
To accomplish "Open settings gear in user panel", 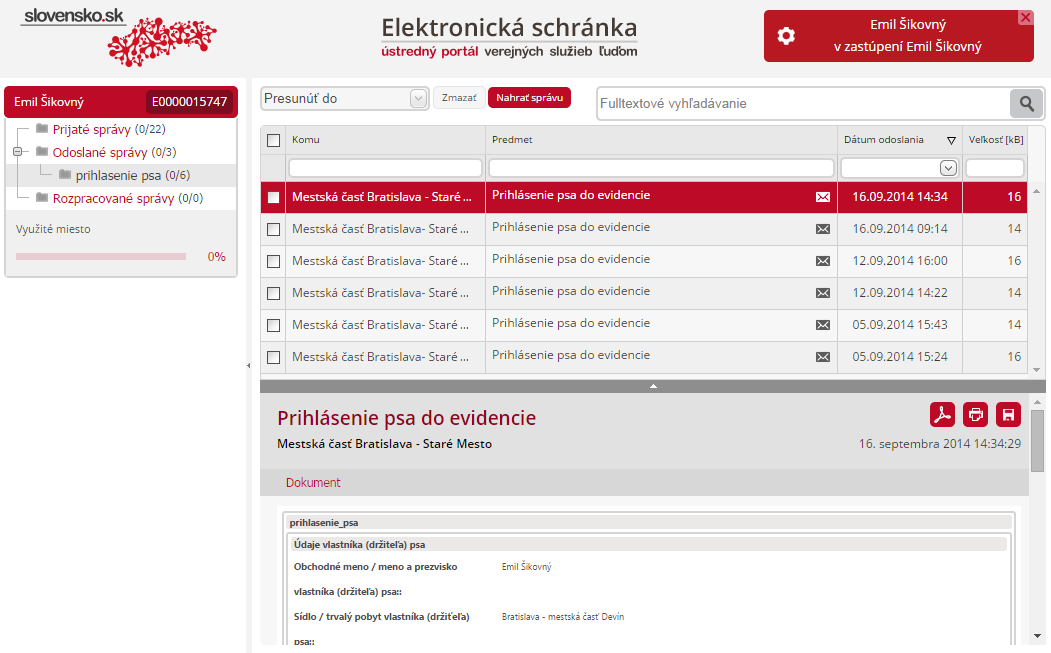I will (786, 36).
